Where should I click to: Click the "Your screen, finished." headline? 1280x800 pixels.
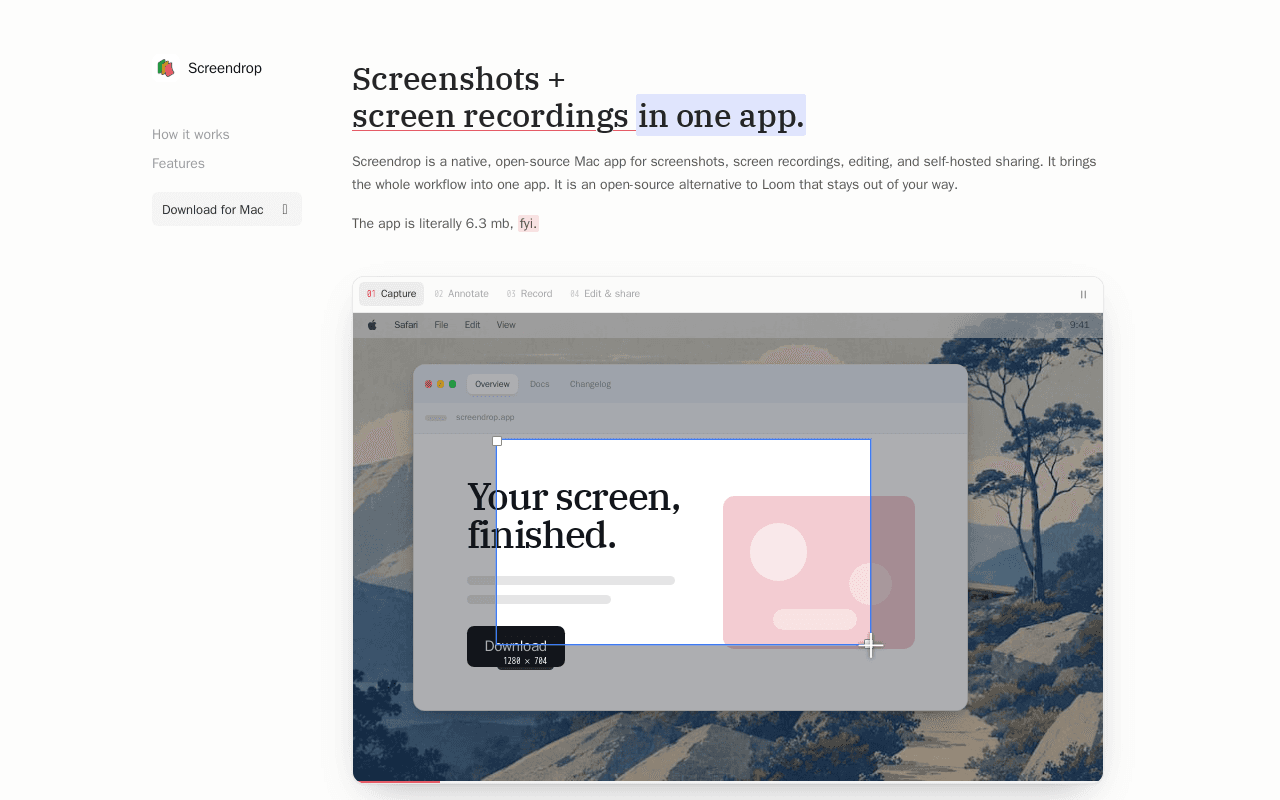point(574,516)
